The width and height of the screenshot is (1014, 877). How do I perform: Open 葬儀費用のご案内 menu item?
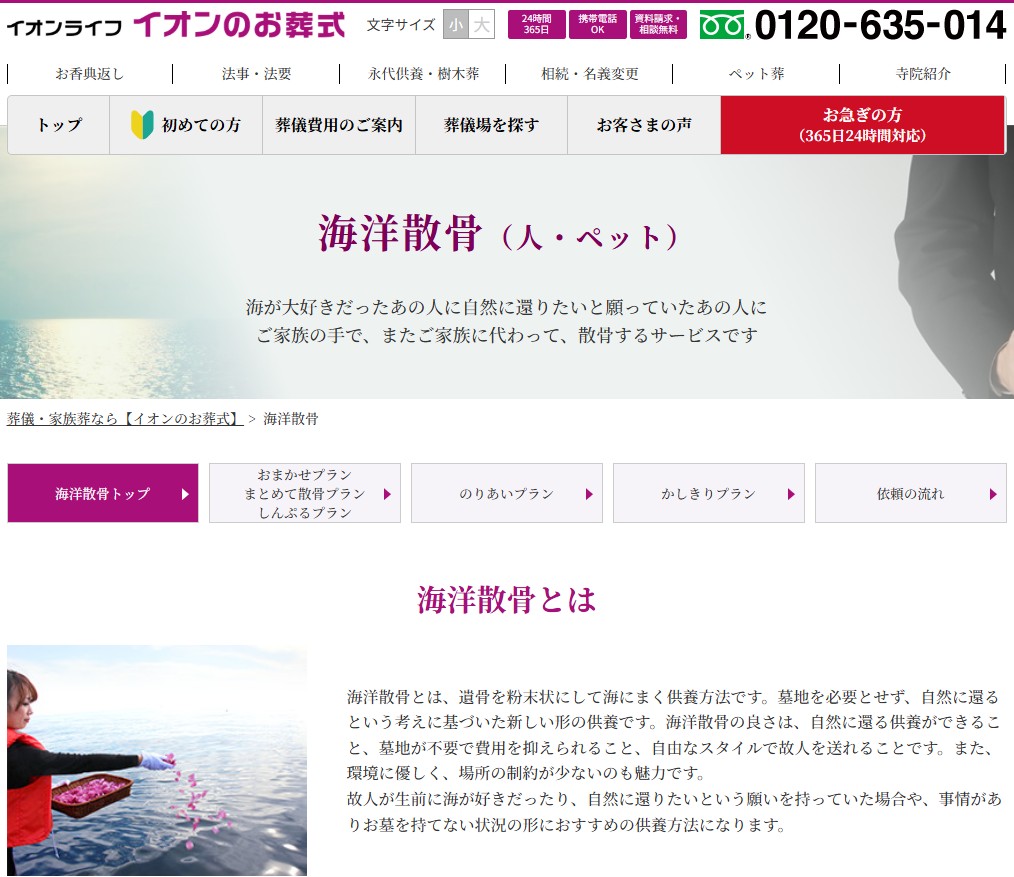pyautogui.click(x=339, y=125)
